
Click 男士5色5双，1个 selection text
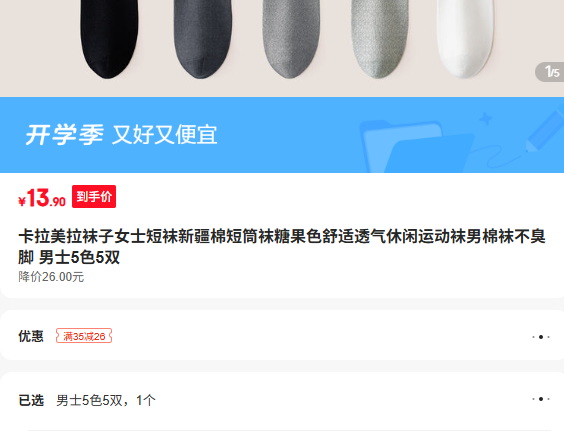coord(106,400)
